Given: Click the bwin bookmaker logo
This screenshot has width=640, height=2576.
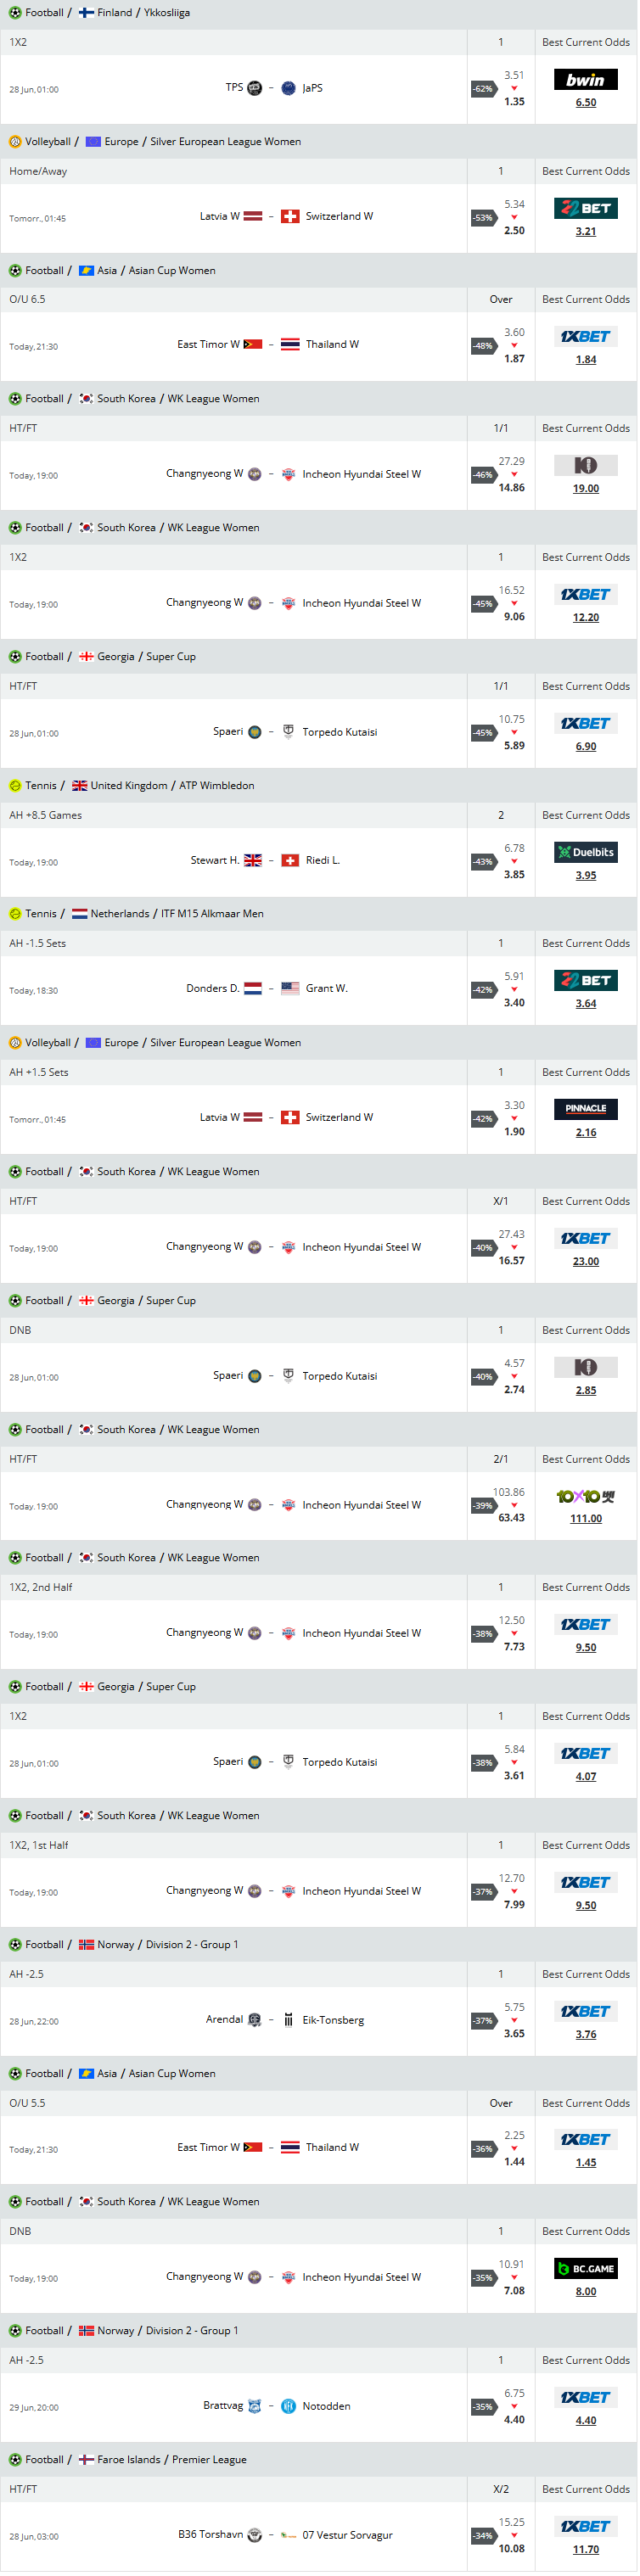Looking at the screenshot, I should (586, 80).
